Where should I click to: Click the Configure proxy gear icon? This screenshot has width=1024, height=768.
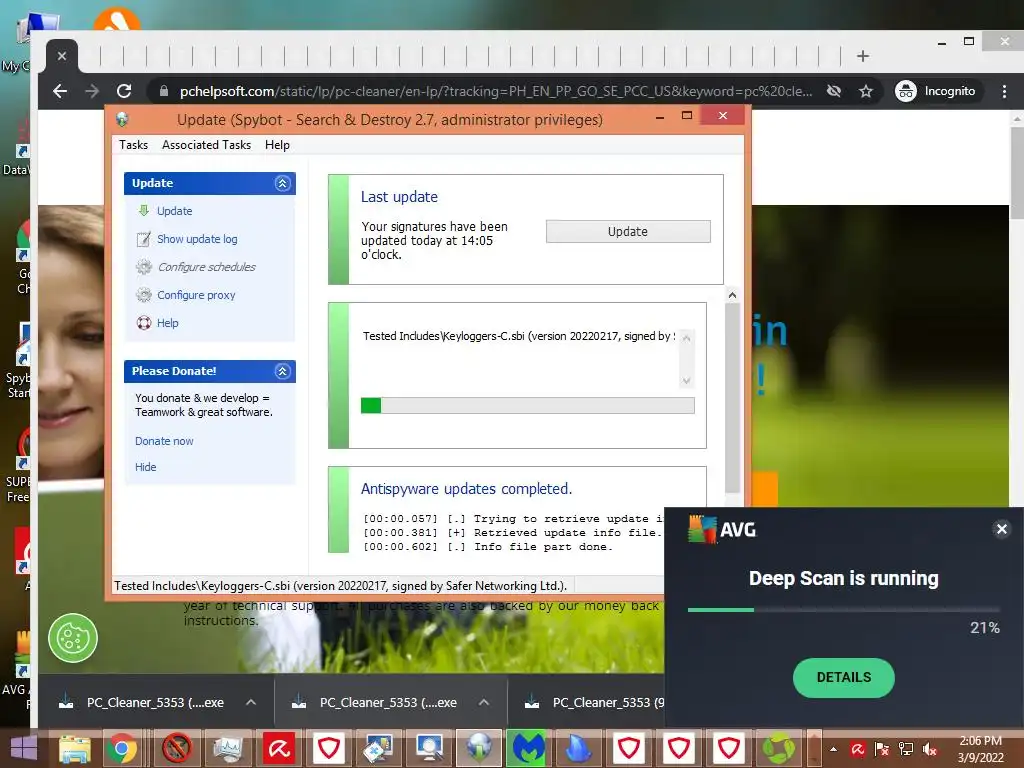[x=144, y=295]
